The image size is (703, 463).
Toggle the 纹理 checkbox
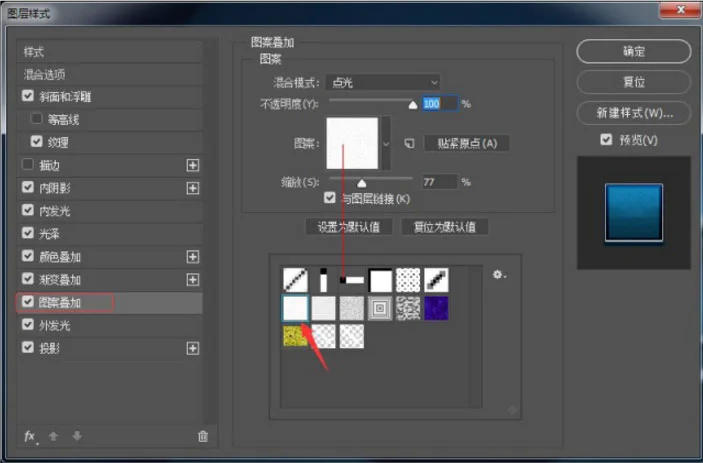[36, 142]
